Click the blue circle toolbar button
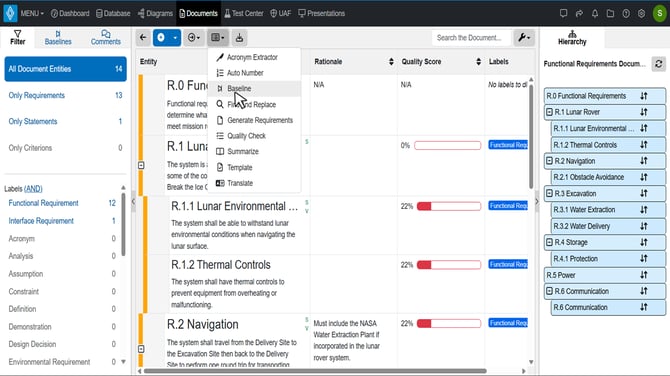Image resolution: width=670 pixels, height=376 pixels. [x=161, y=38]
